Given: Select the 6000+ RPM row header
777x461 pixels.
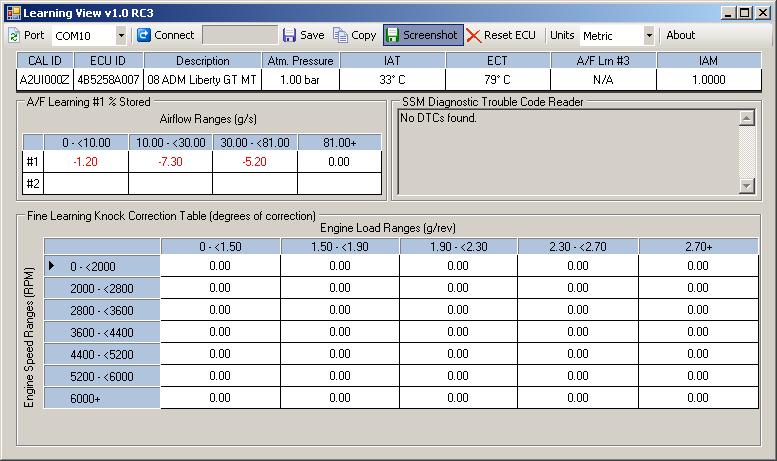Looking at the screenshot, I should [x=102, y=398].
